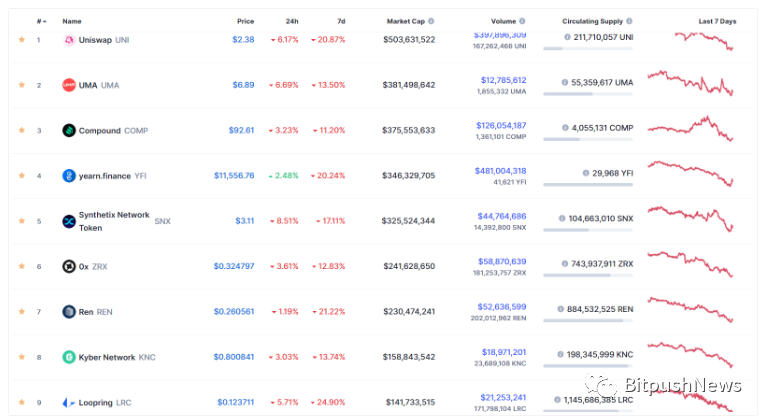Open the Compound volume $126,054,187 link

[x=501, y=126]
